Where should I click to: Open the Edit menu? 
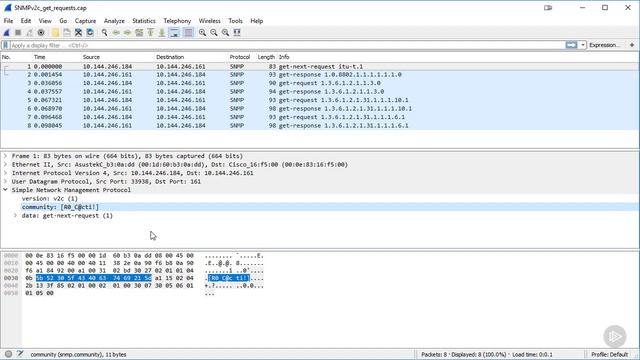(26, 21)
